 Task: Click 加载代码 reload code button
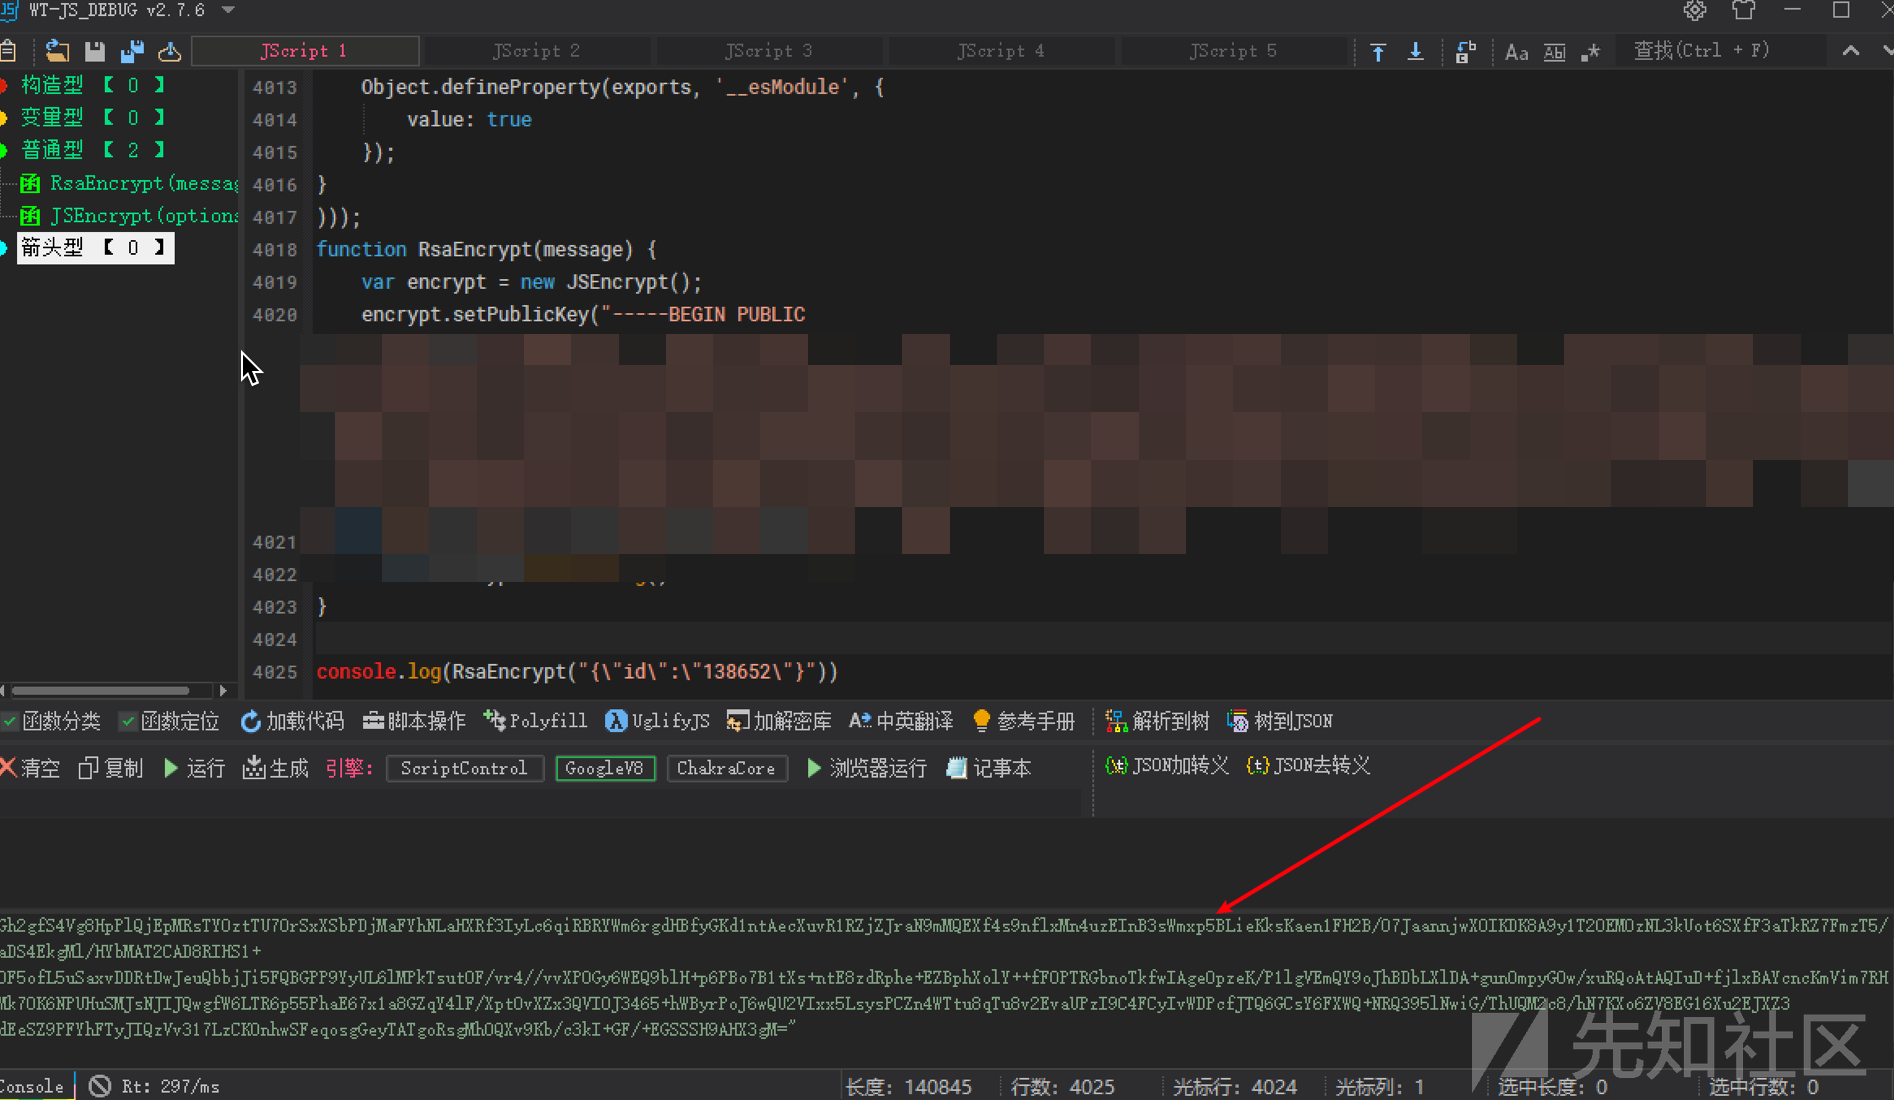292,721
